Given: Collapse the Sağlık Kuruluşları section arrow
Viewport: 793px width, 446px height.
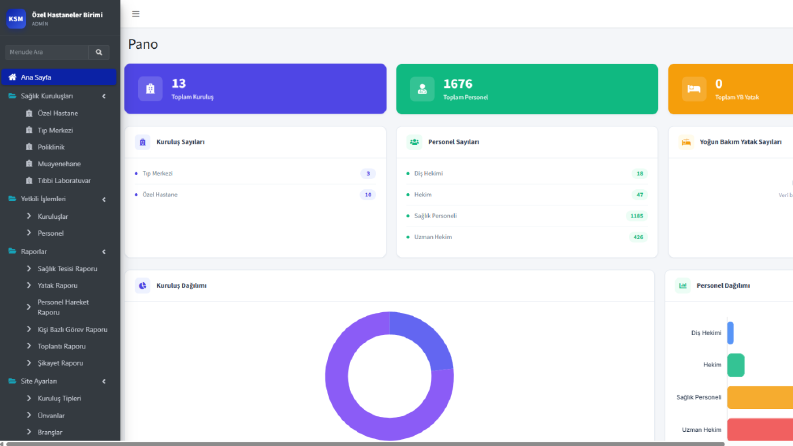Looking at the screenshot, I should click(104, 96).
